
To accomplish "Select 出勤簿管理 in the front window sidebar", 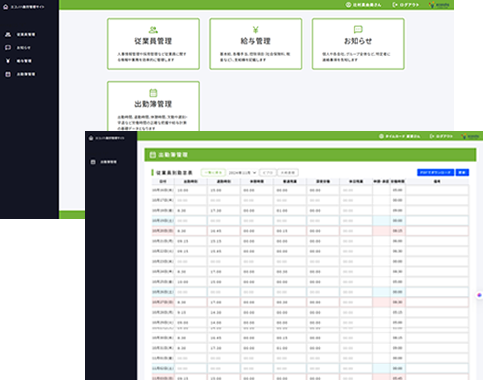I will pos(104,162).
